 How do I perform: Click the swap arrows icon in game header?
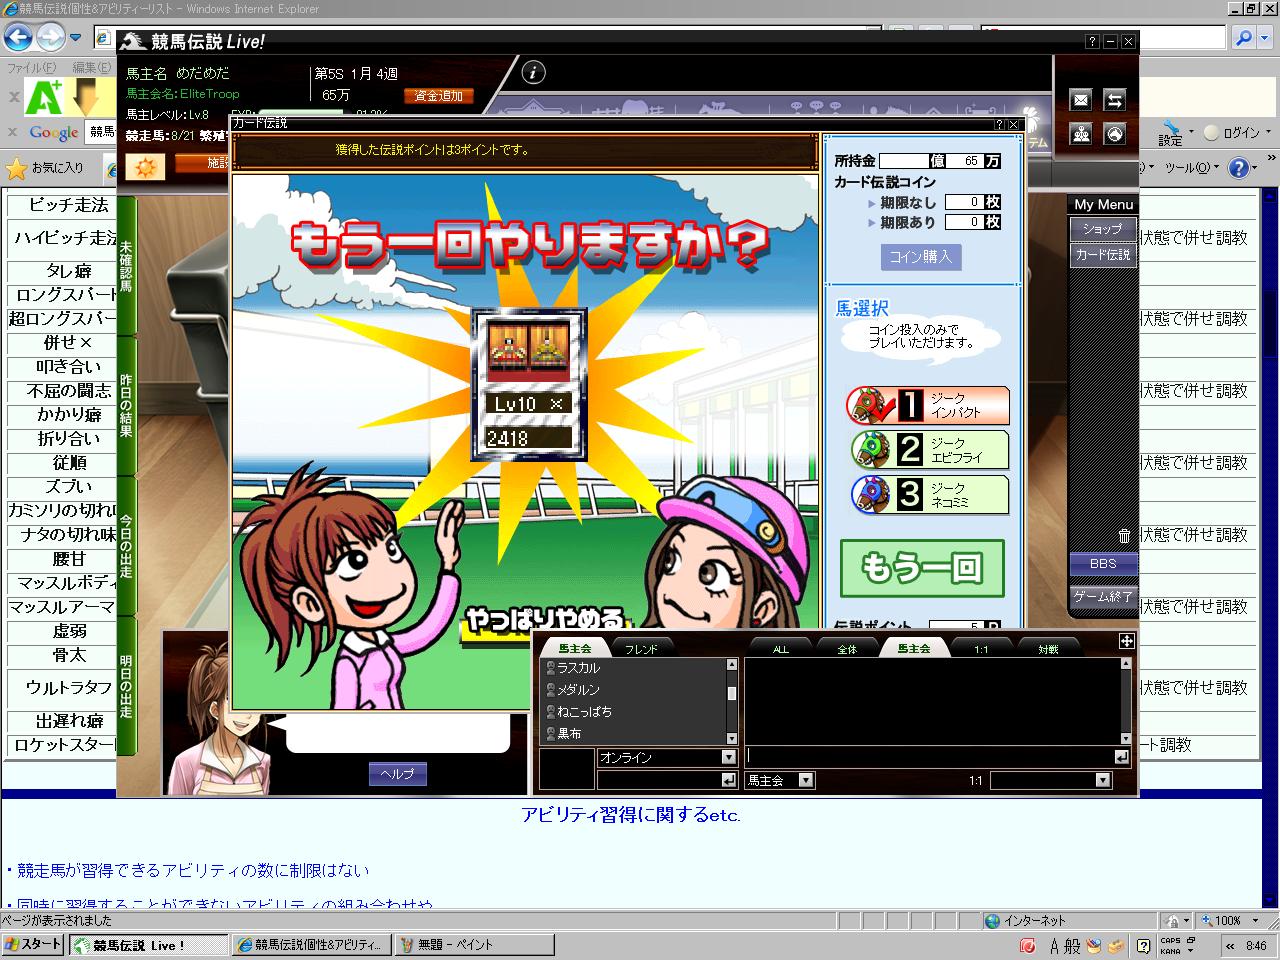(x=1114, y=100)
